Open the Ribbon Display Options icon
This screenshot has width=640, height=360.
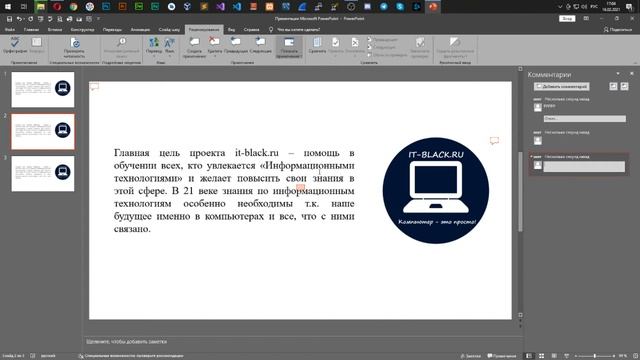586,19
